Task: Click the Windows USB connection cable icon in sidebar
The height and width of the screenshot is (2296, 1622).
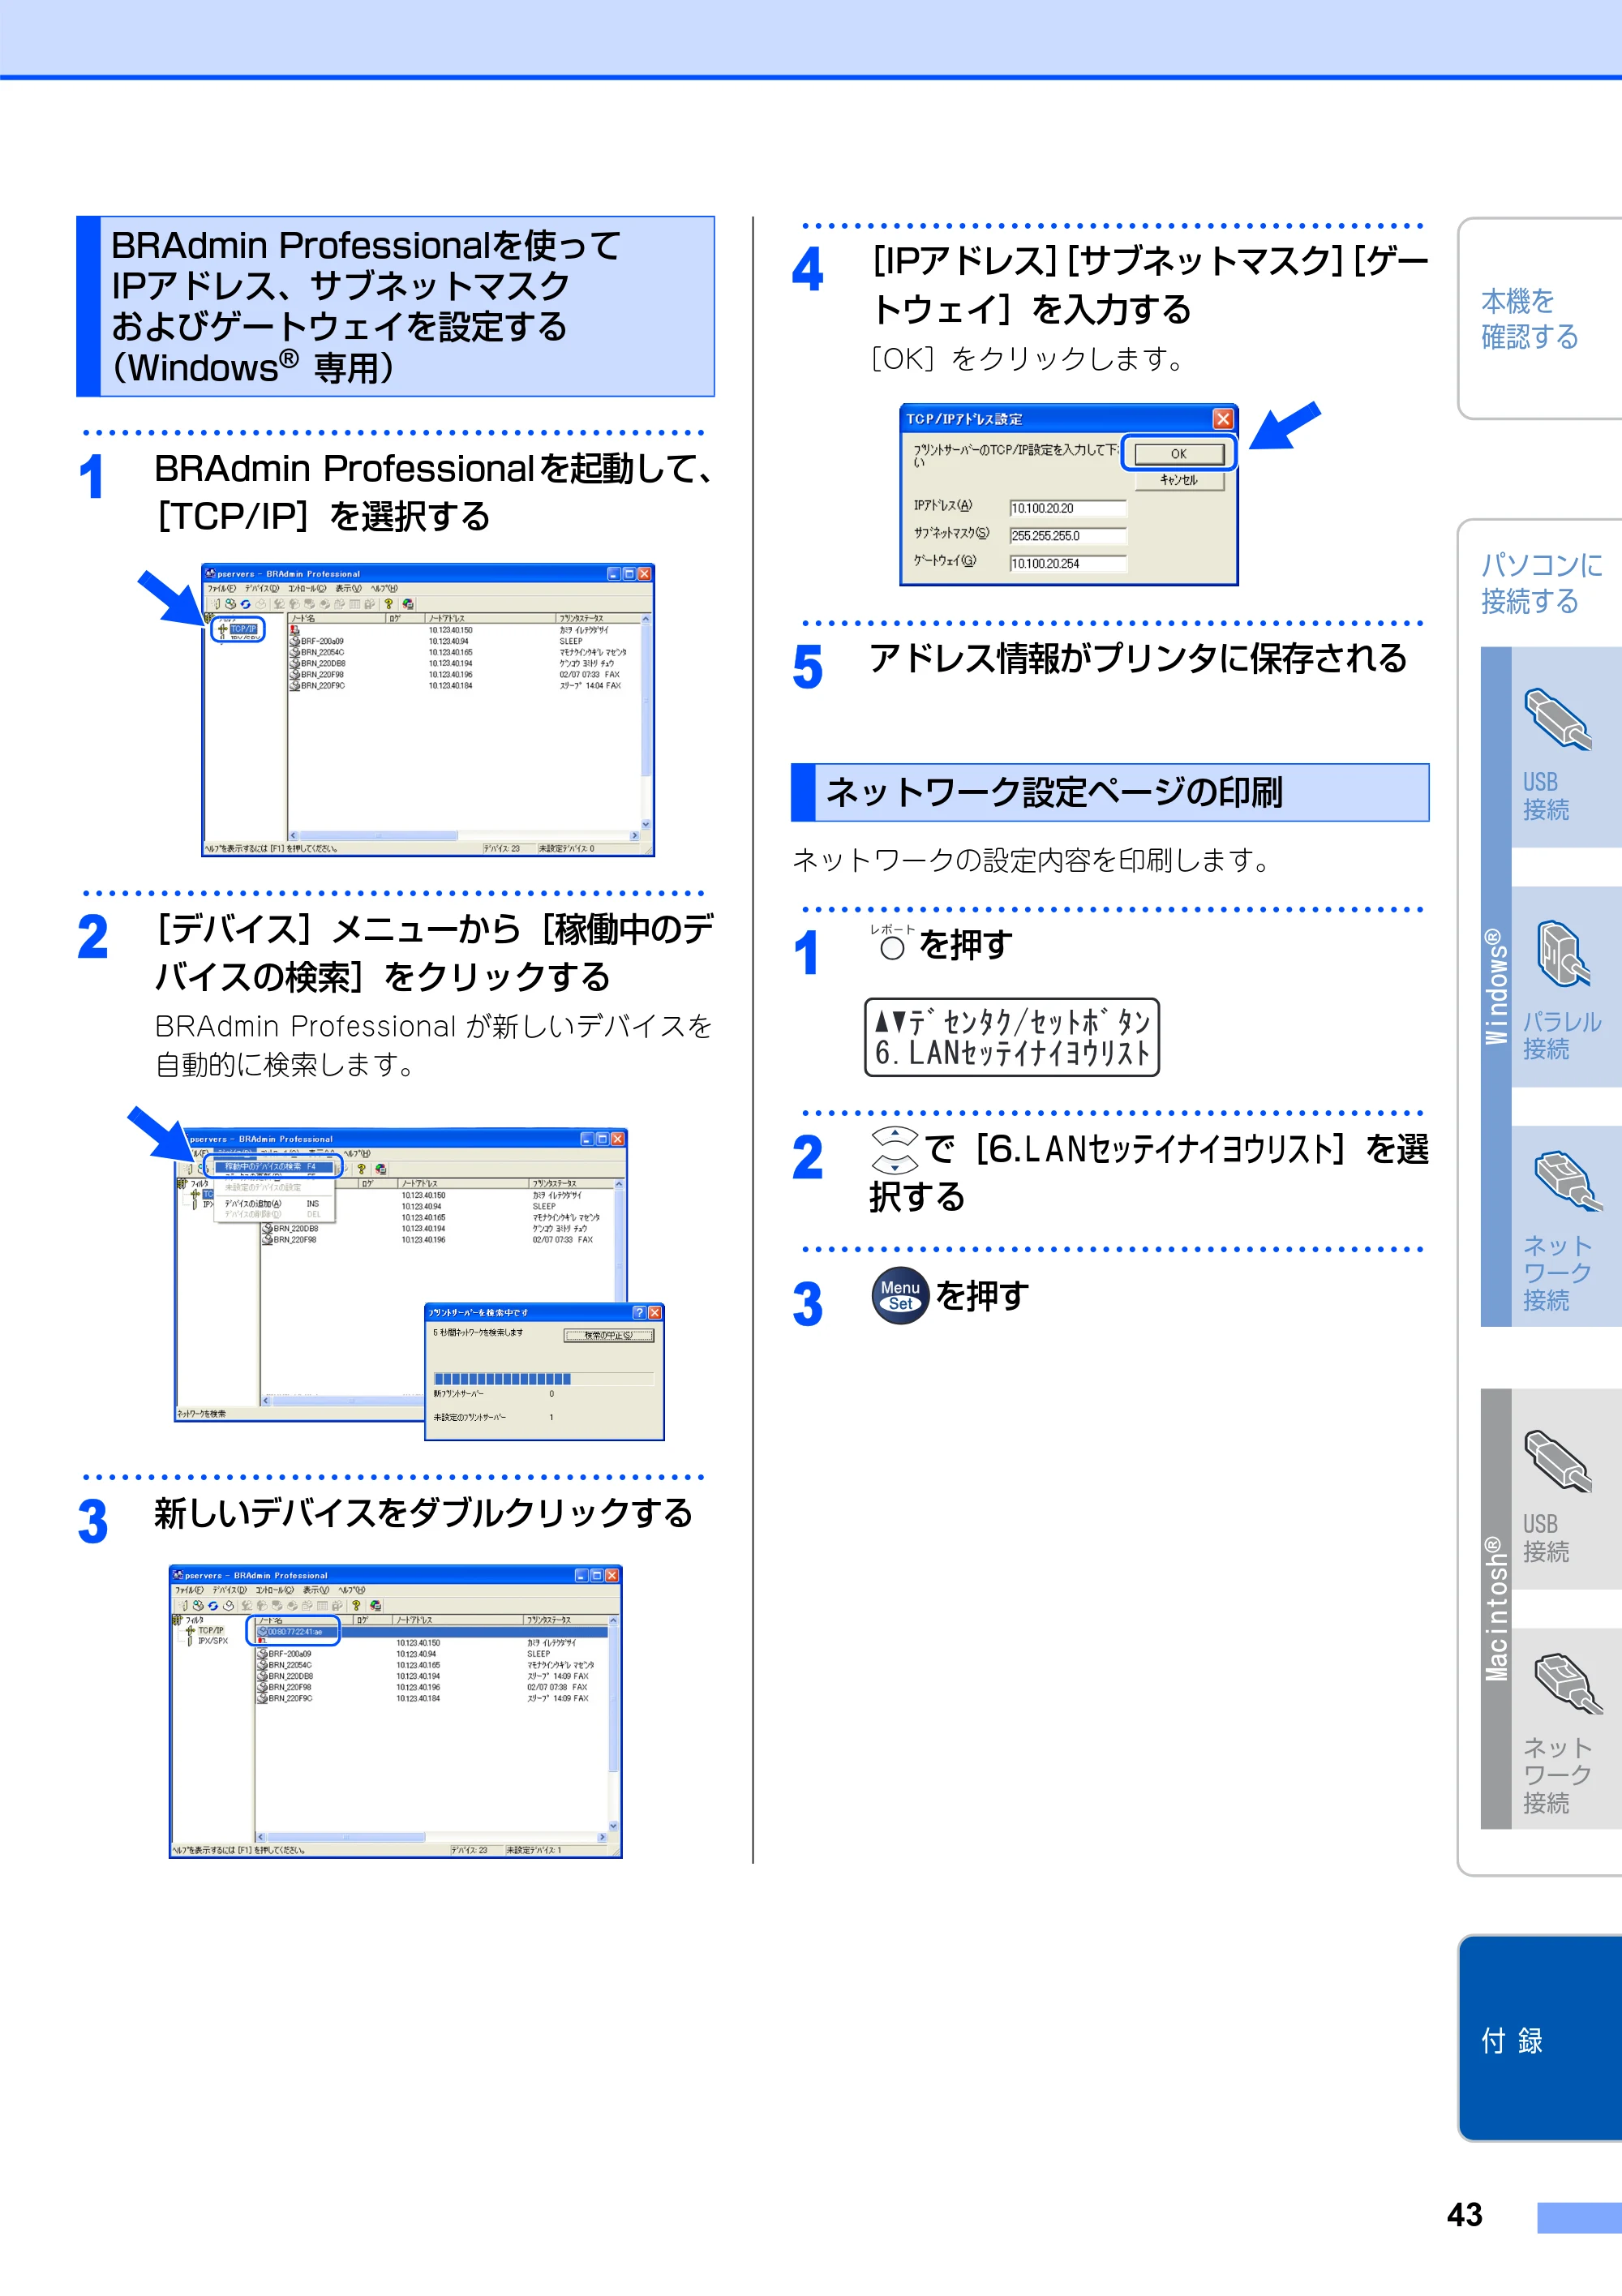Action: 1557,719
